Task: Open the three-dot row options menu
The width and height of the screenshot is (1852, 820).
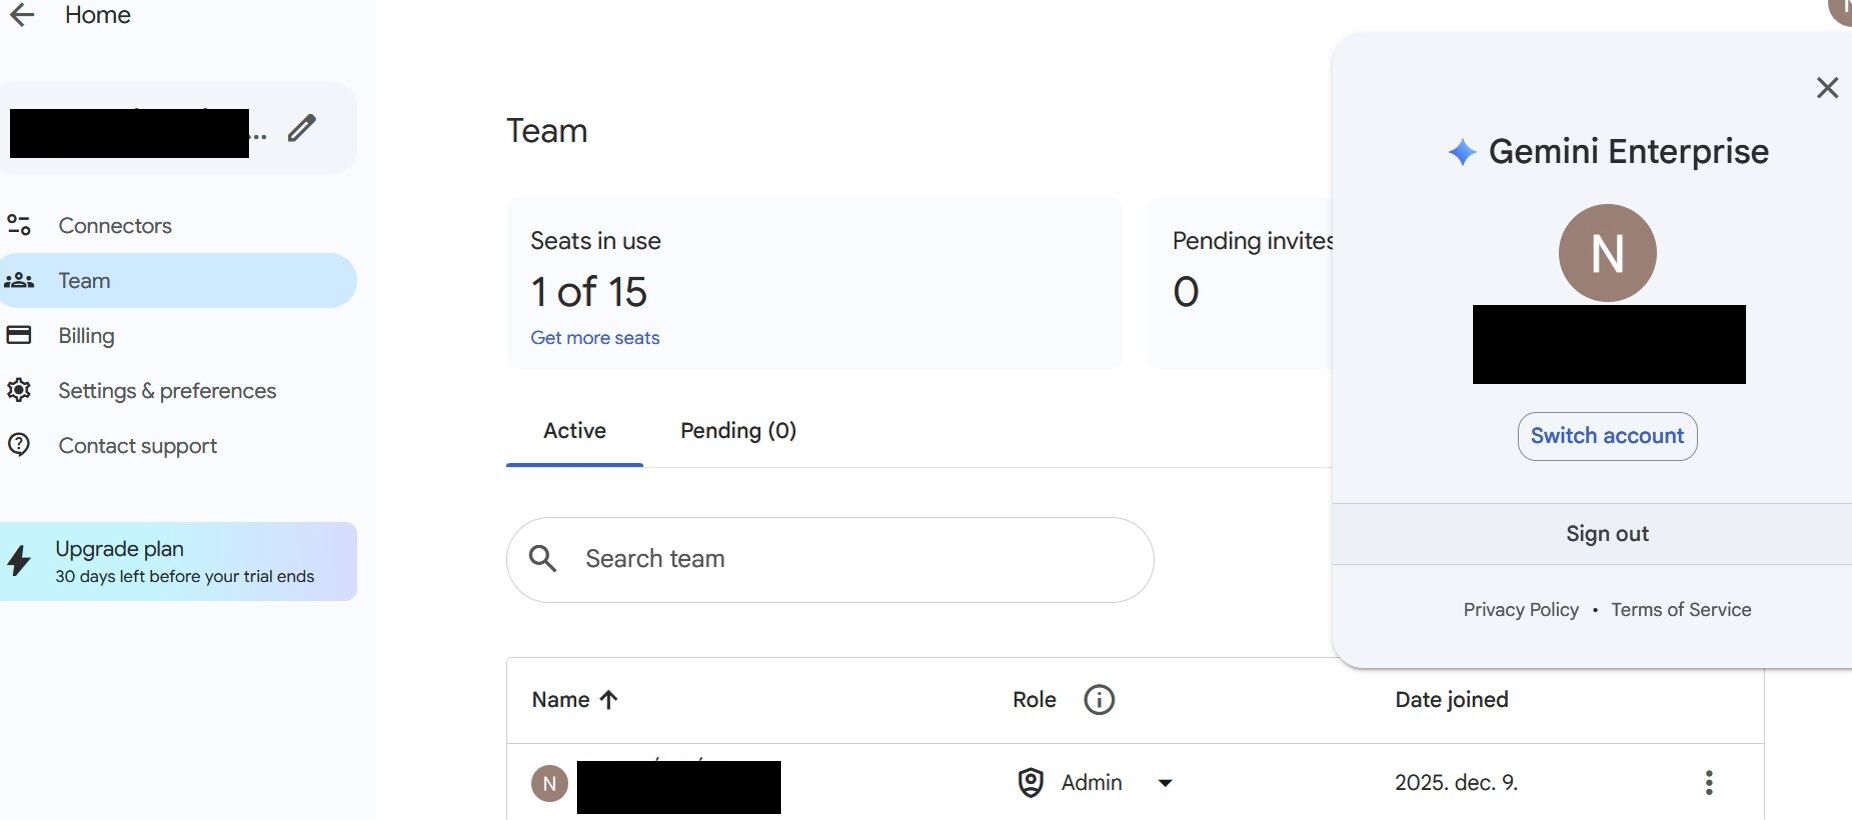Action: click(1709, 782)
